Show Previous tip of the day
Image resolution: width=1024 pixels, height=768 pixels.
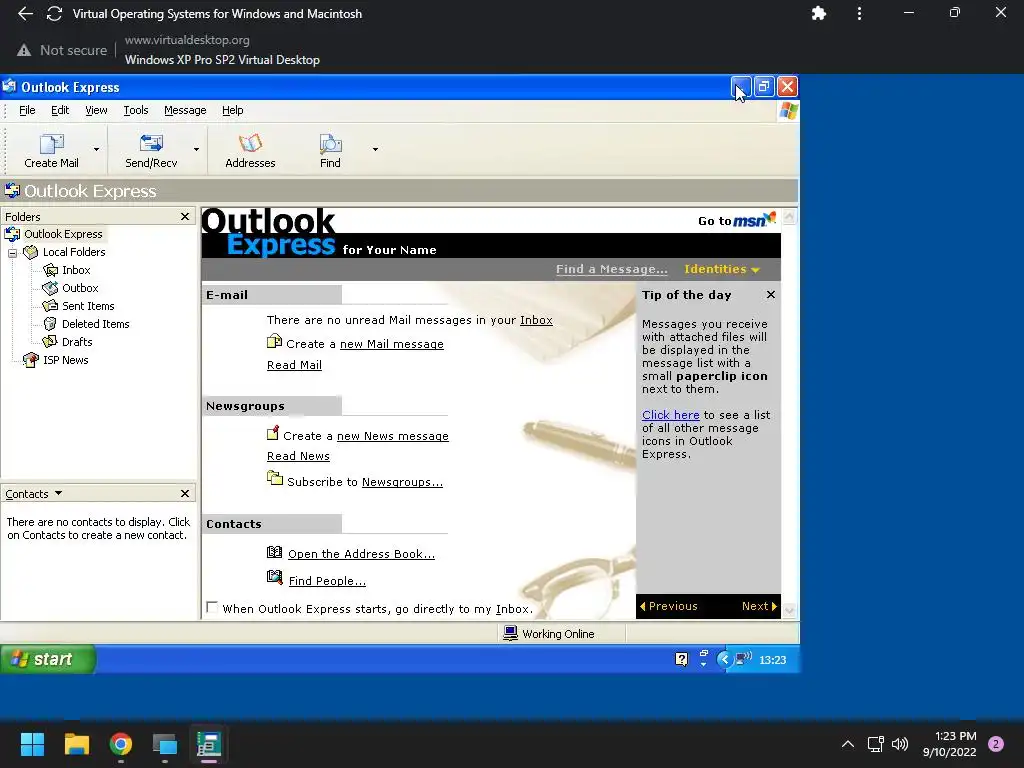click(668, 606)
